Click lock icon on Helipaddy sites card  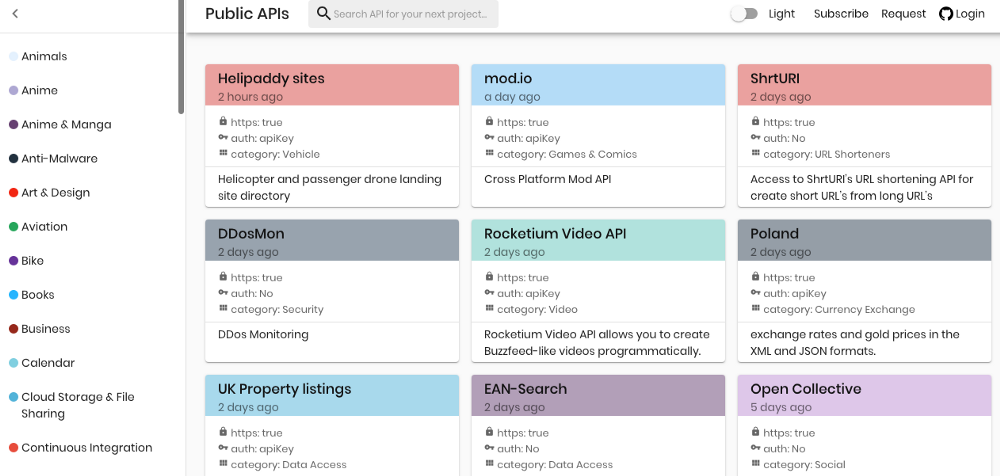point(223,121)
